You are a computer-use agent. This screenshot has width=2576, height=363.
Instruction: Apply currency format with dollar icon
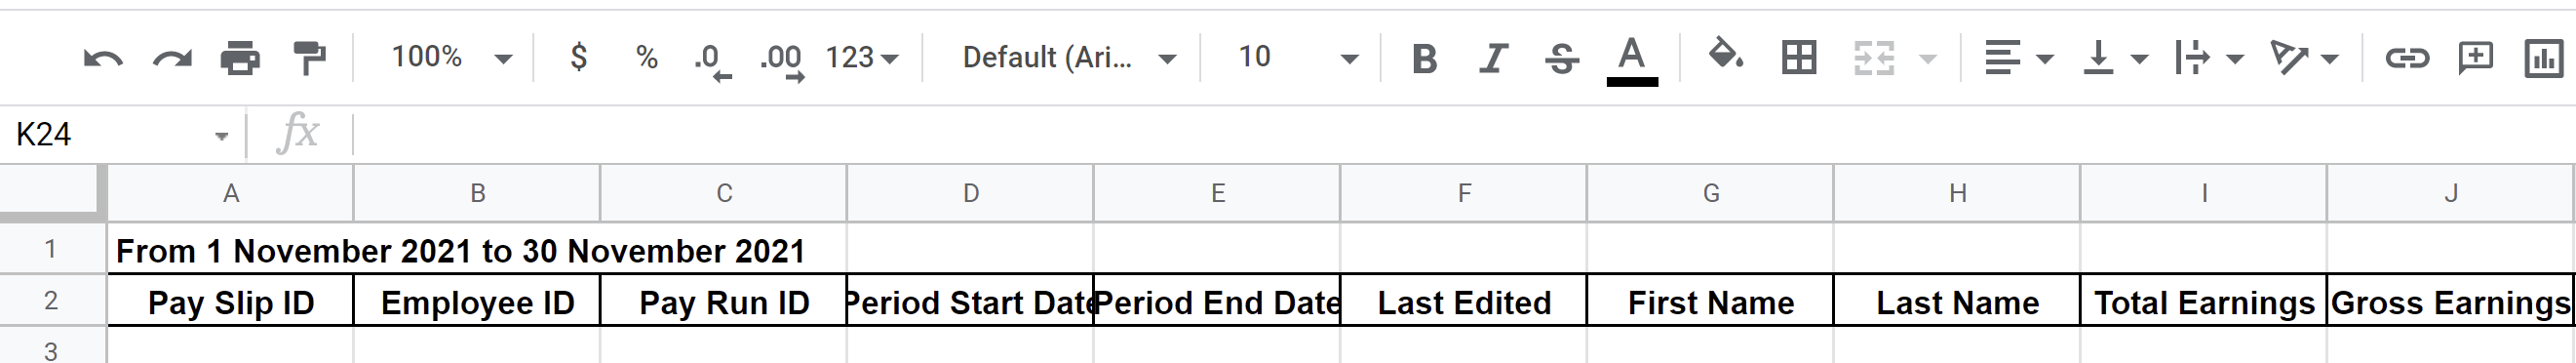578,57
